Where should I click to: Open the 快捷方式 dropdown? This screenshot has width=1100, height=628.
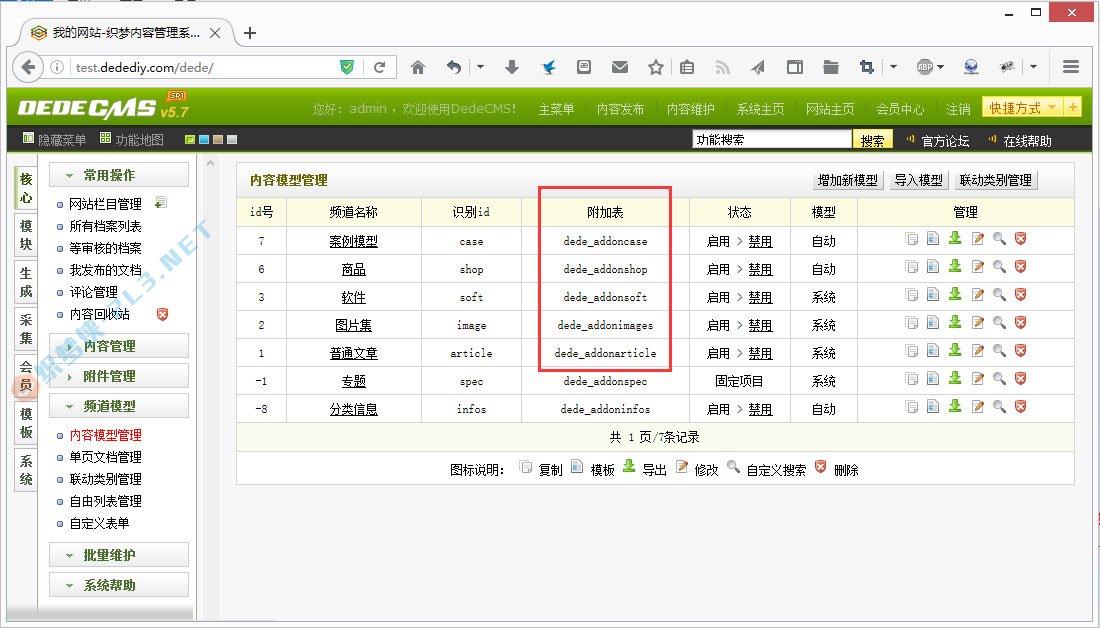pos(1021,108)
